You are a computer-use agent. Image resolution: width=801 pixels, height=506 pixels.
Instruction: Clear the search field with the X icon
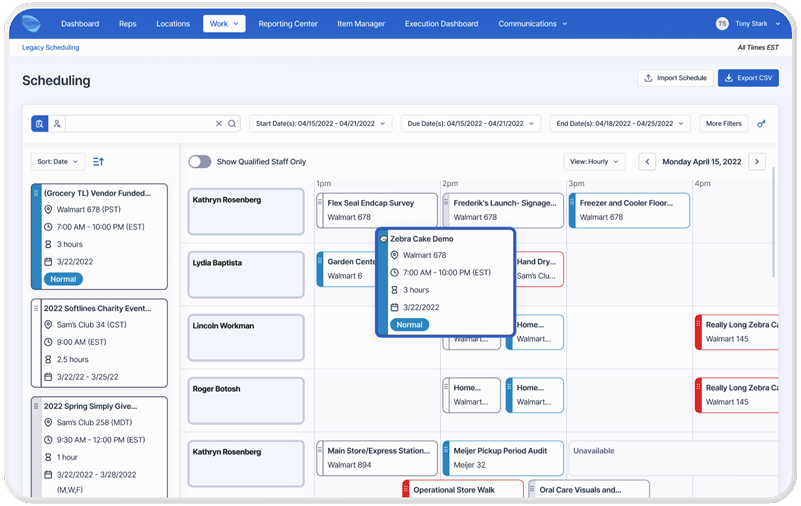tap(219, 124)
